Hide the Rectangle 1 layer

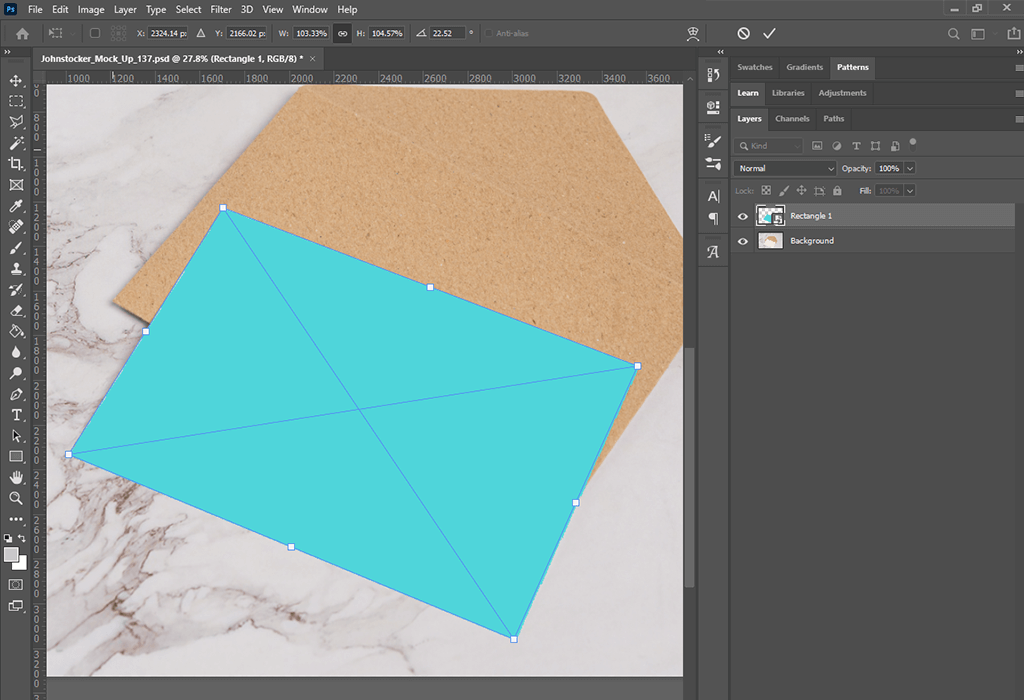pyautogui.click(x=743, y=216)
